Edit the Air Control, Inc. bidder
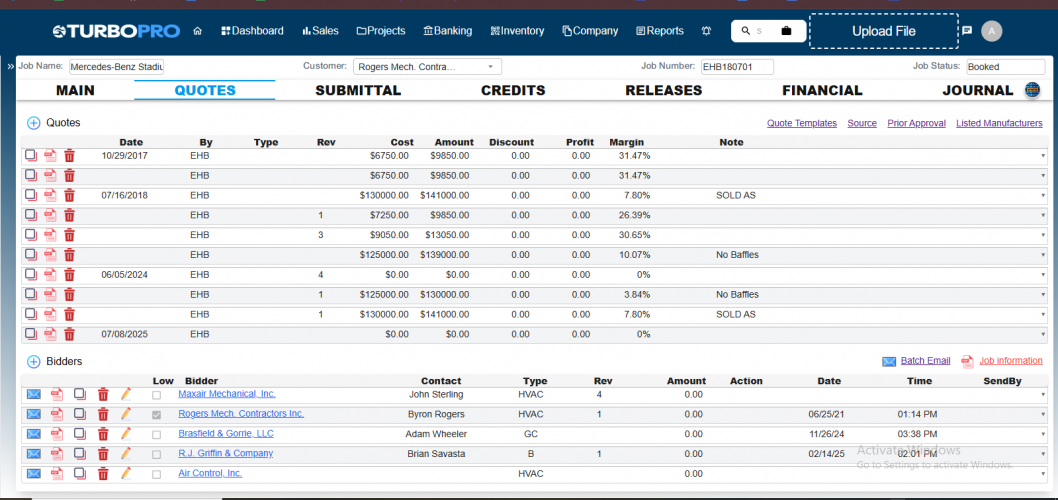 (126, 473)
